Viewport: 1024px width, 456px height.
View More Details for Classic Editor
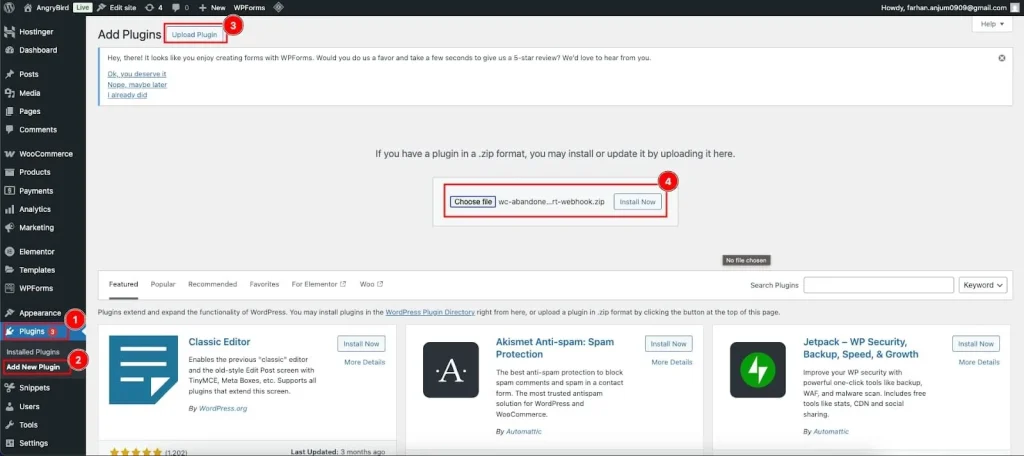(364, 362)
